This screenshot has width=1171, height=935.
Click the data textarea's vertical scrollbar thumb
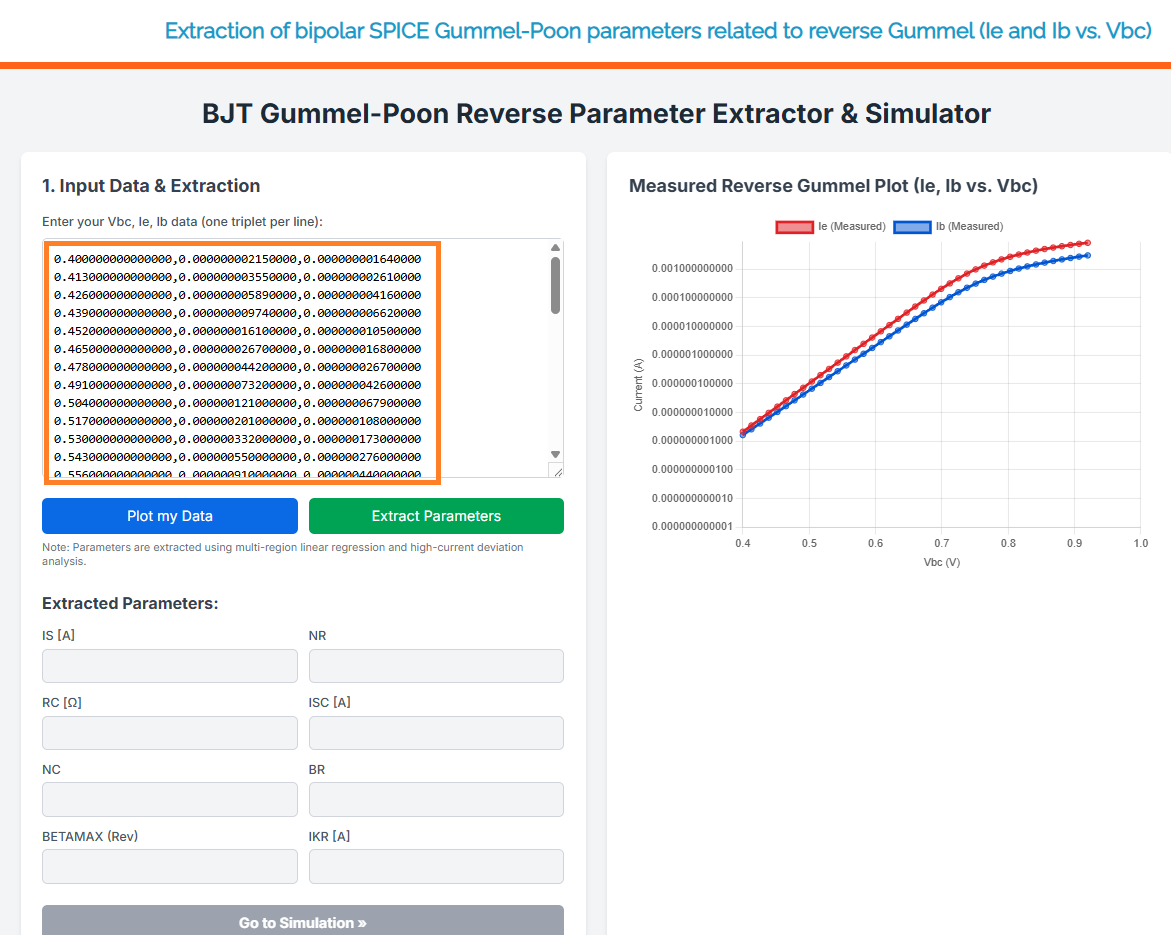[x=555, y=285]
